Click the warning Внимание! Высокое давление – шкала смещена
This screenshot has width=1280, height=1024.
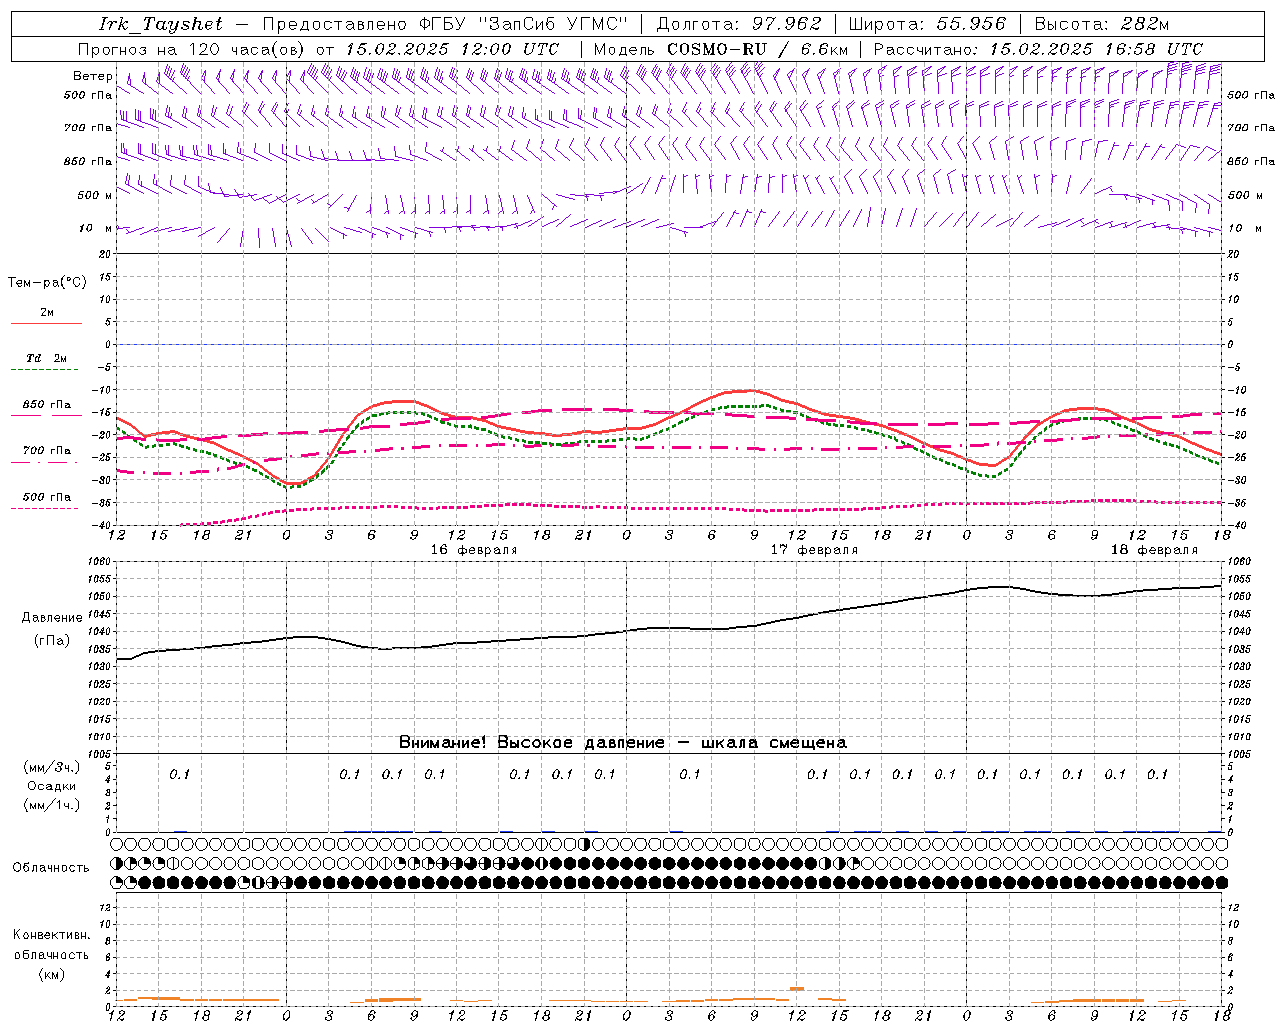click(x=622, y=743)
